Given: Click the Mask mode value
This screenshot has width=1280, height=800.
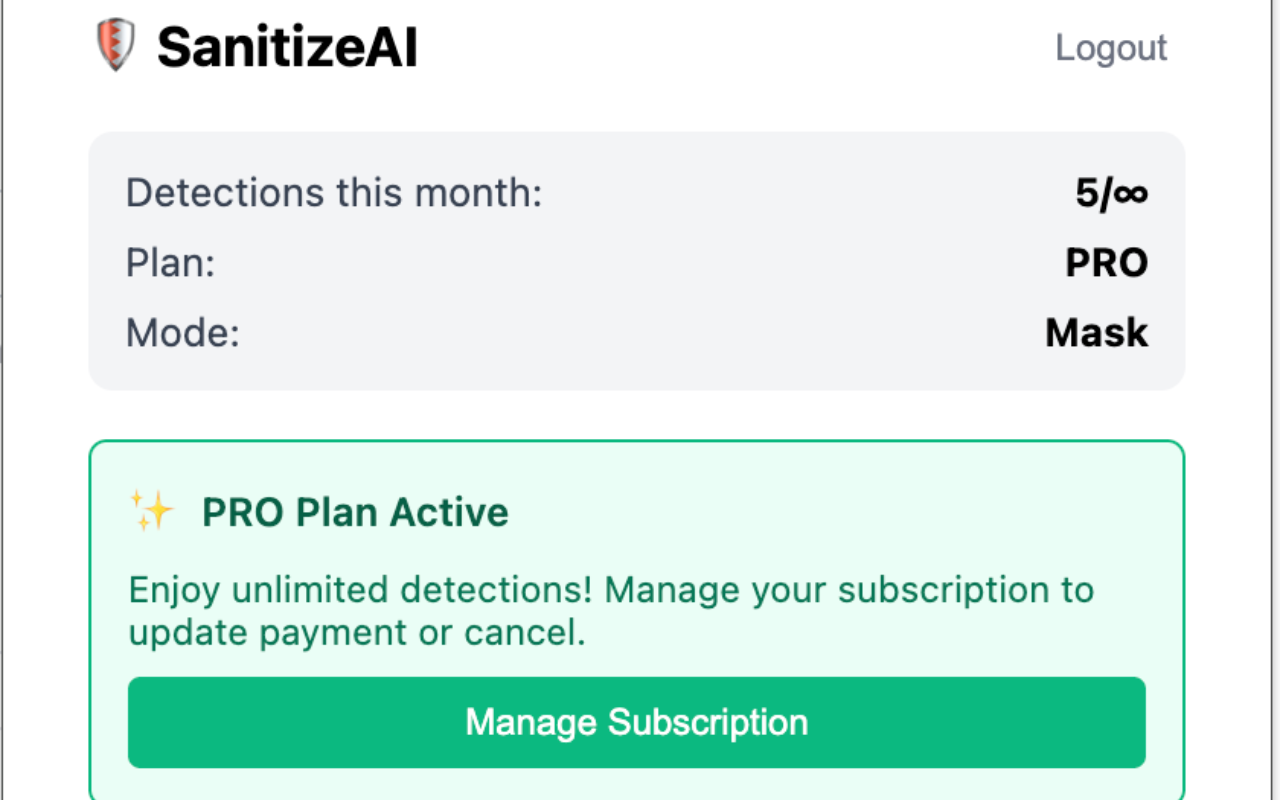Looking at the screenshot, I should 1096,332.
